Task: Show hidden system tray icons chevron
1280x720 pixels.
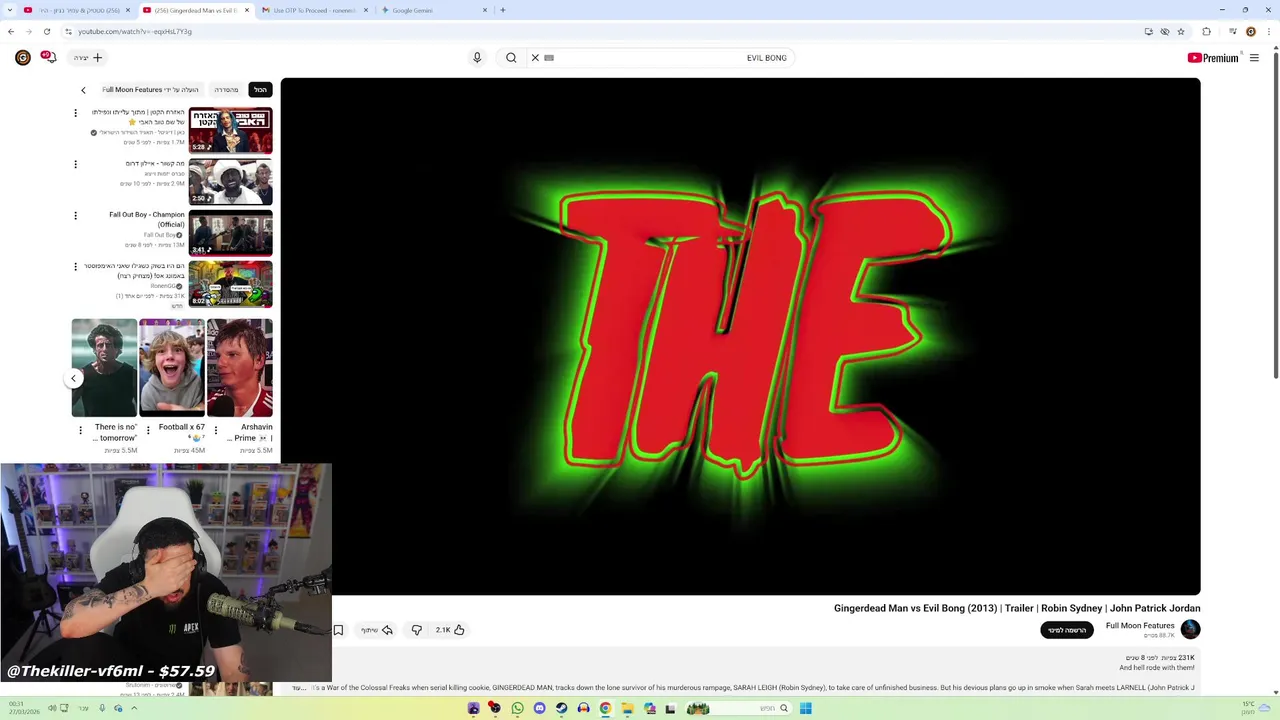Action: click(x=134, y=708)
